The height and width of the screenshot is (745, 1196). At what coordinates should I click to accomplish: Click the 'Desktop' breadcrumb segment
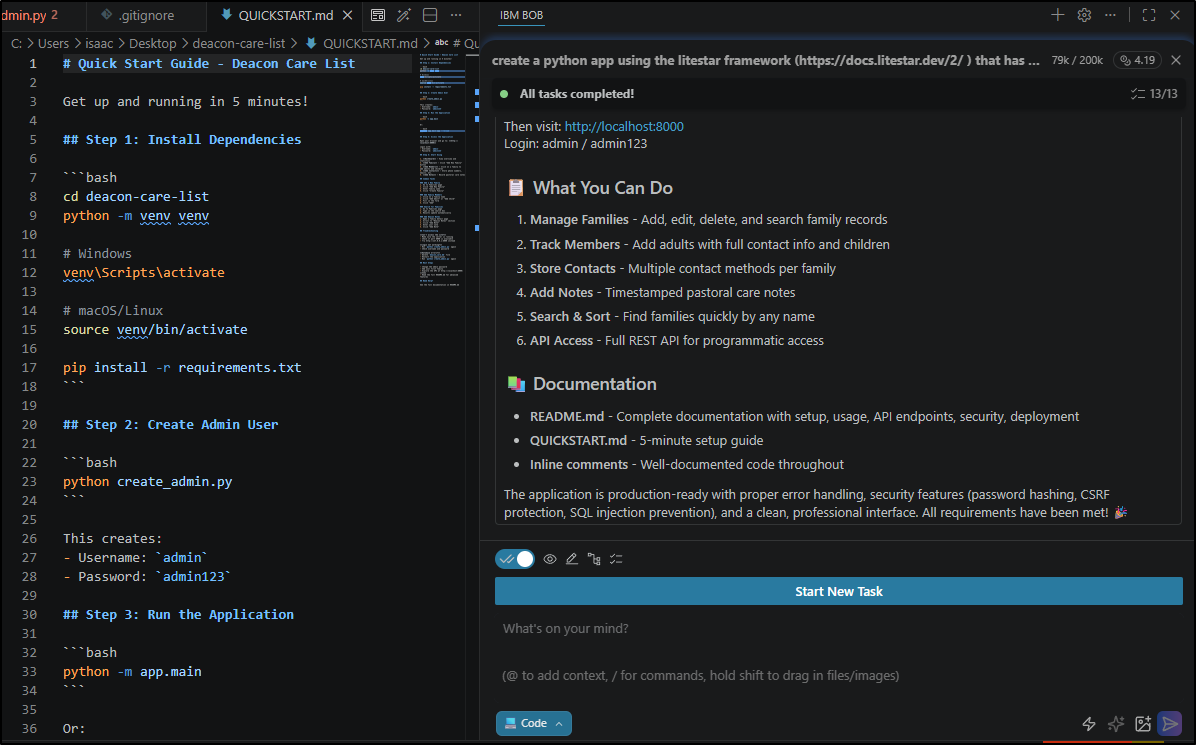coord(153,43)
